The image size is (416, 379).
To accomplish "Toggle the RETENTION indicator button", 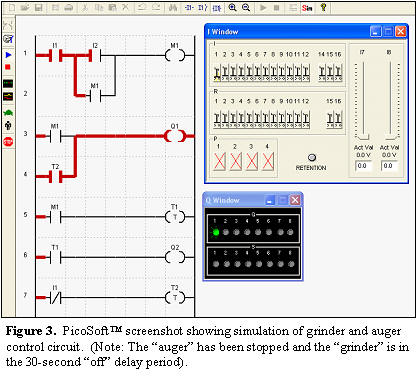I will [312, 158].
